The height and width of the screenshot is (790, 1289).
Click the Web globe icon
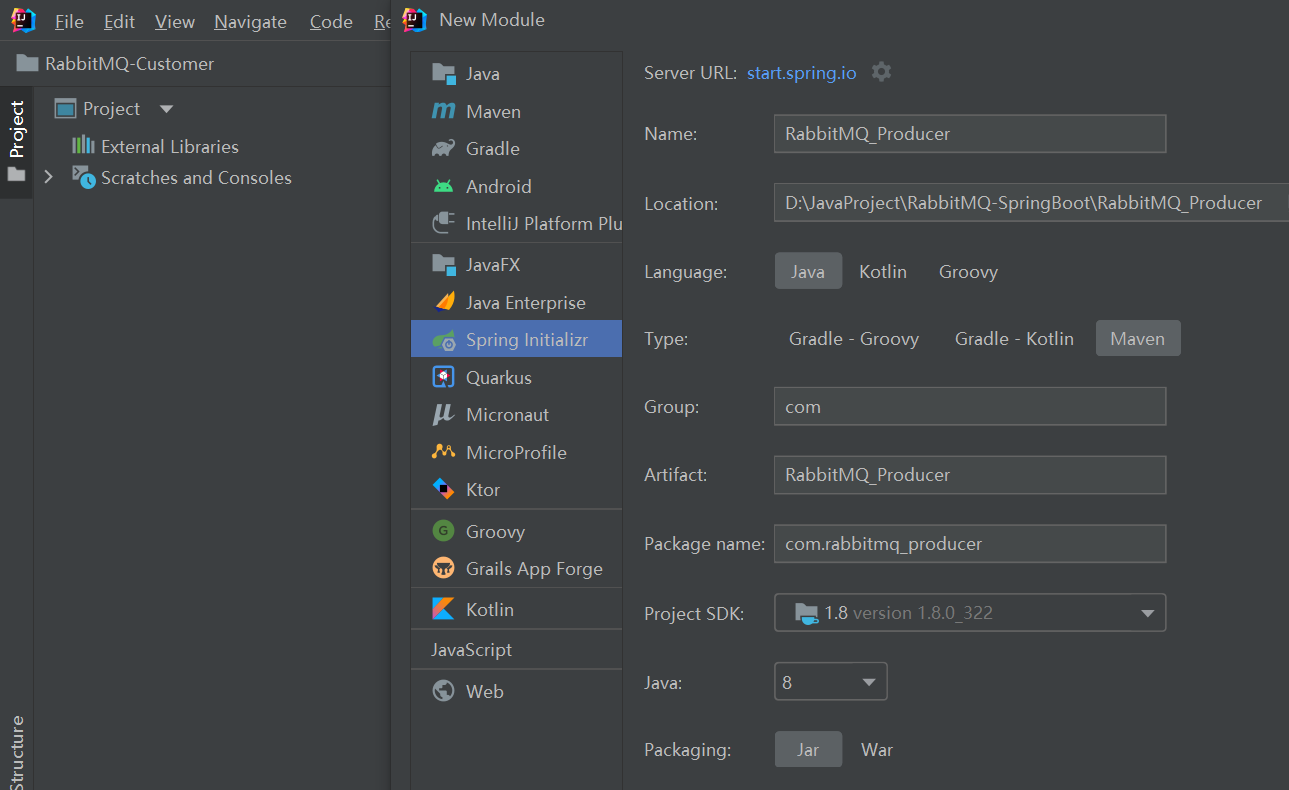(443, 691)
